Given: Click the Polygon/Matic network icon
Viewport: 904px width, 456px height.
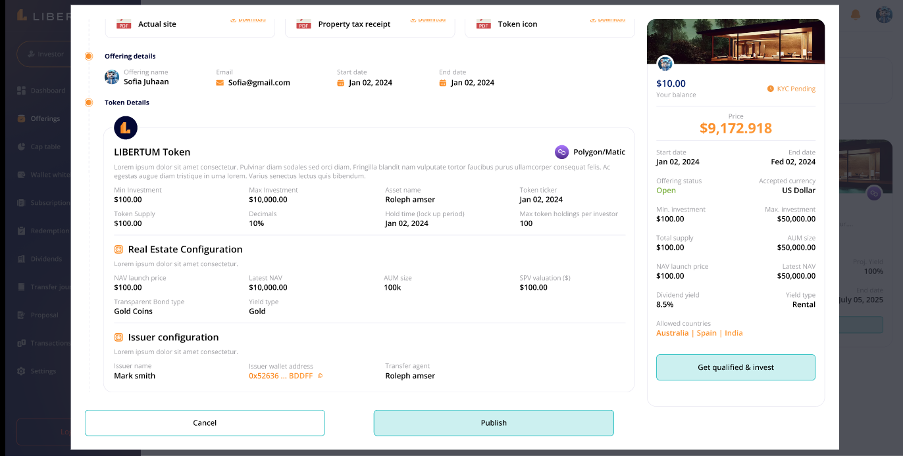Looking at the screenshot, I should coord(562,152).
